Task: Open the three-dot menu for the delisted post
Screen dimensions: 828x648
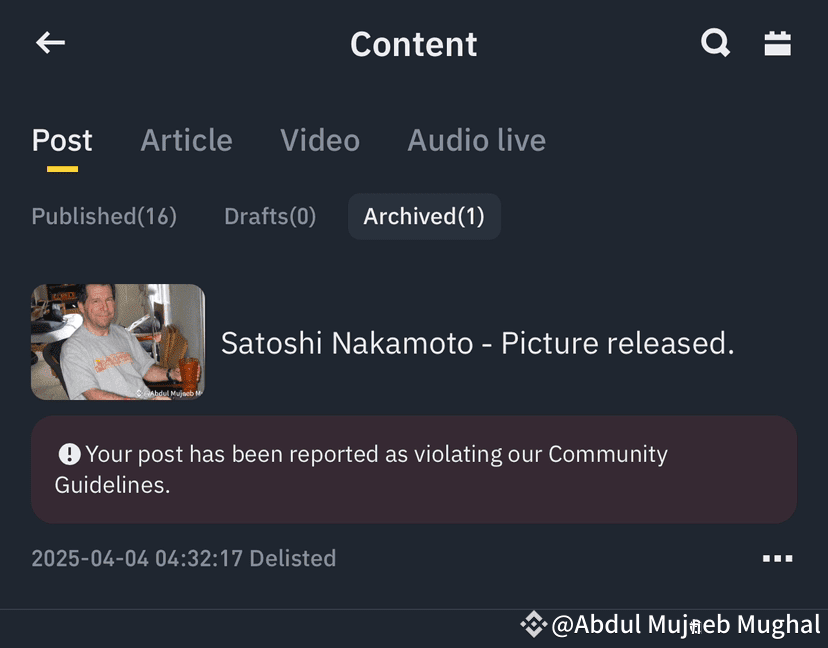Action: point(777,558)
